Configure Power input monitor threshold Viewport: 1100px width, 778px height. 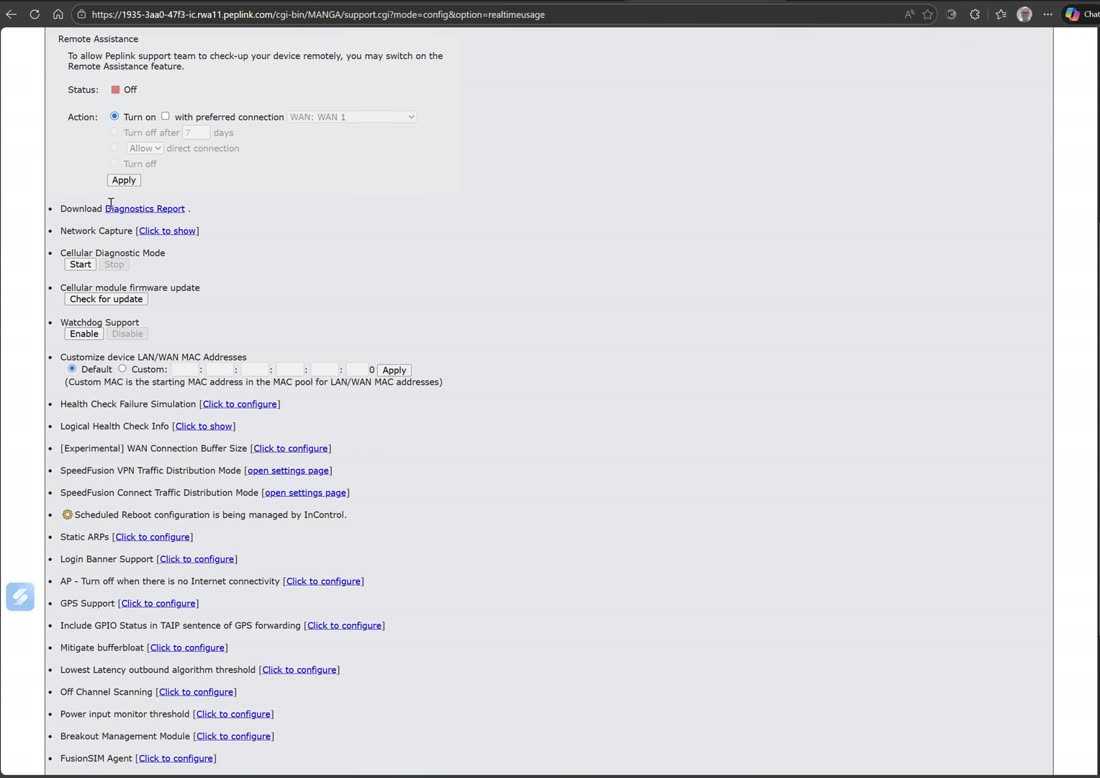[233, 714]
